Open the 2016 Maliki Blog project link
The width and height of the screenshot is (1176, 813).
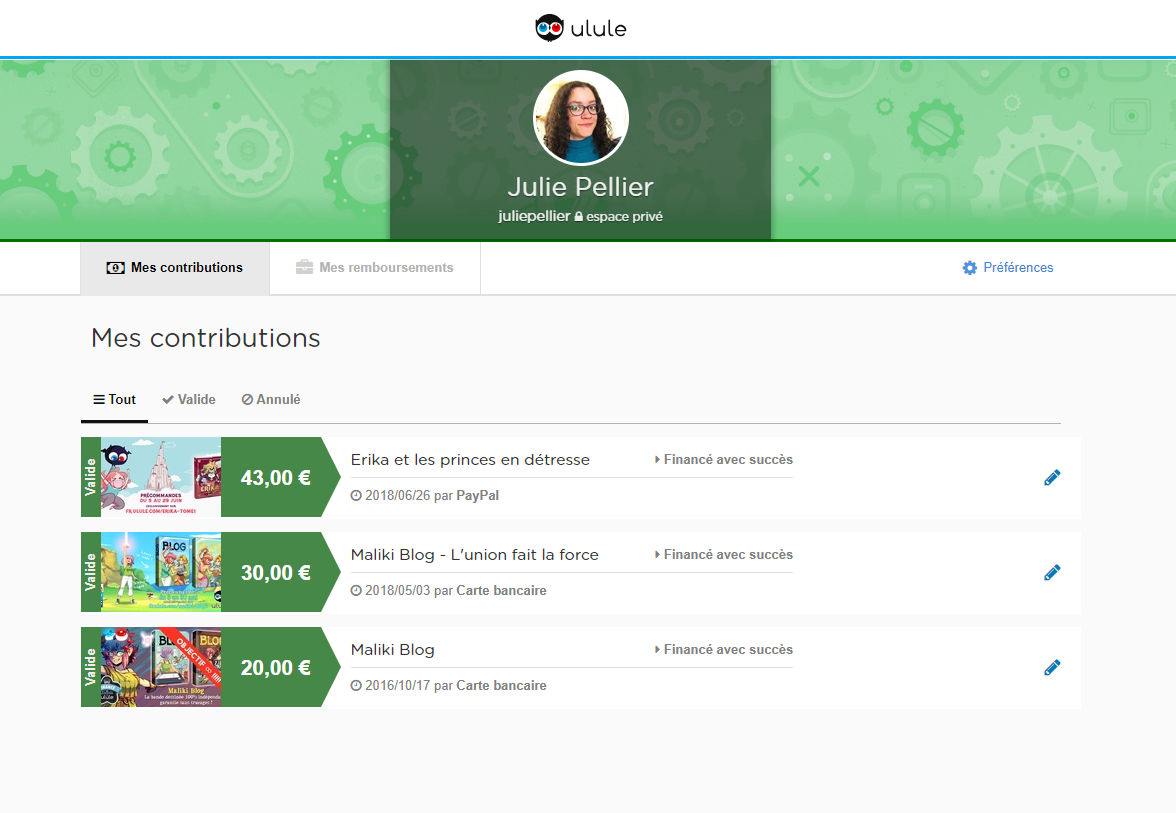tap(392, 650)
